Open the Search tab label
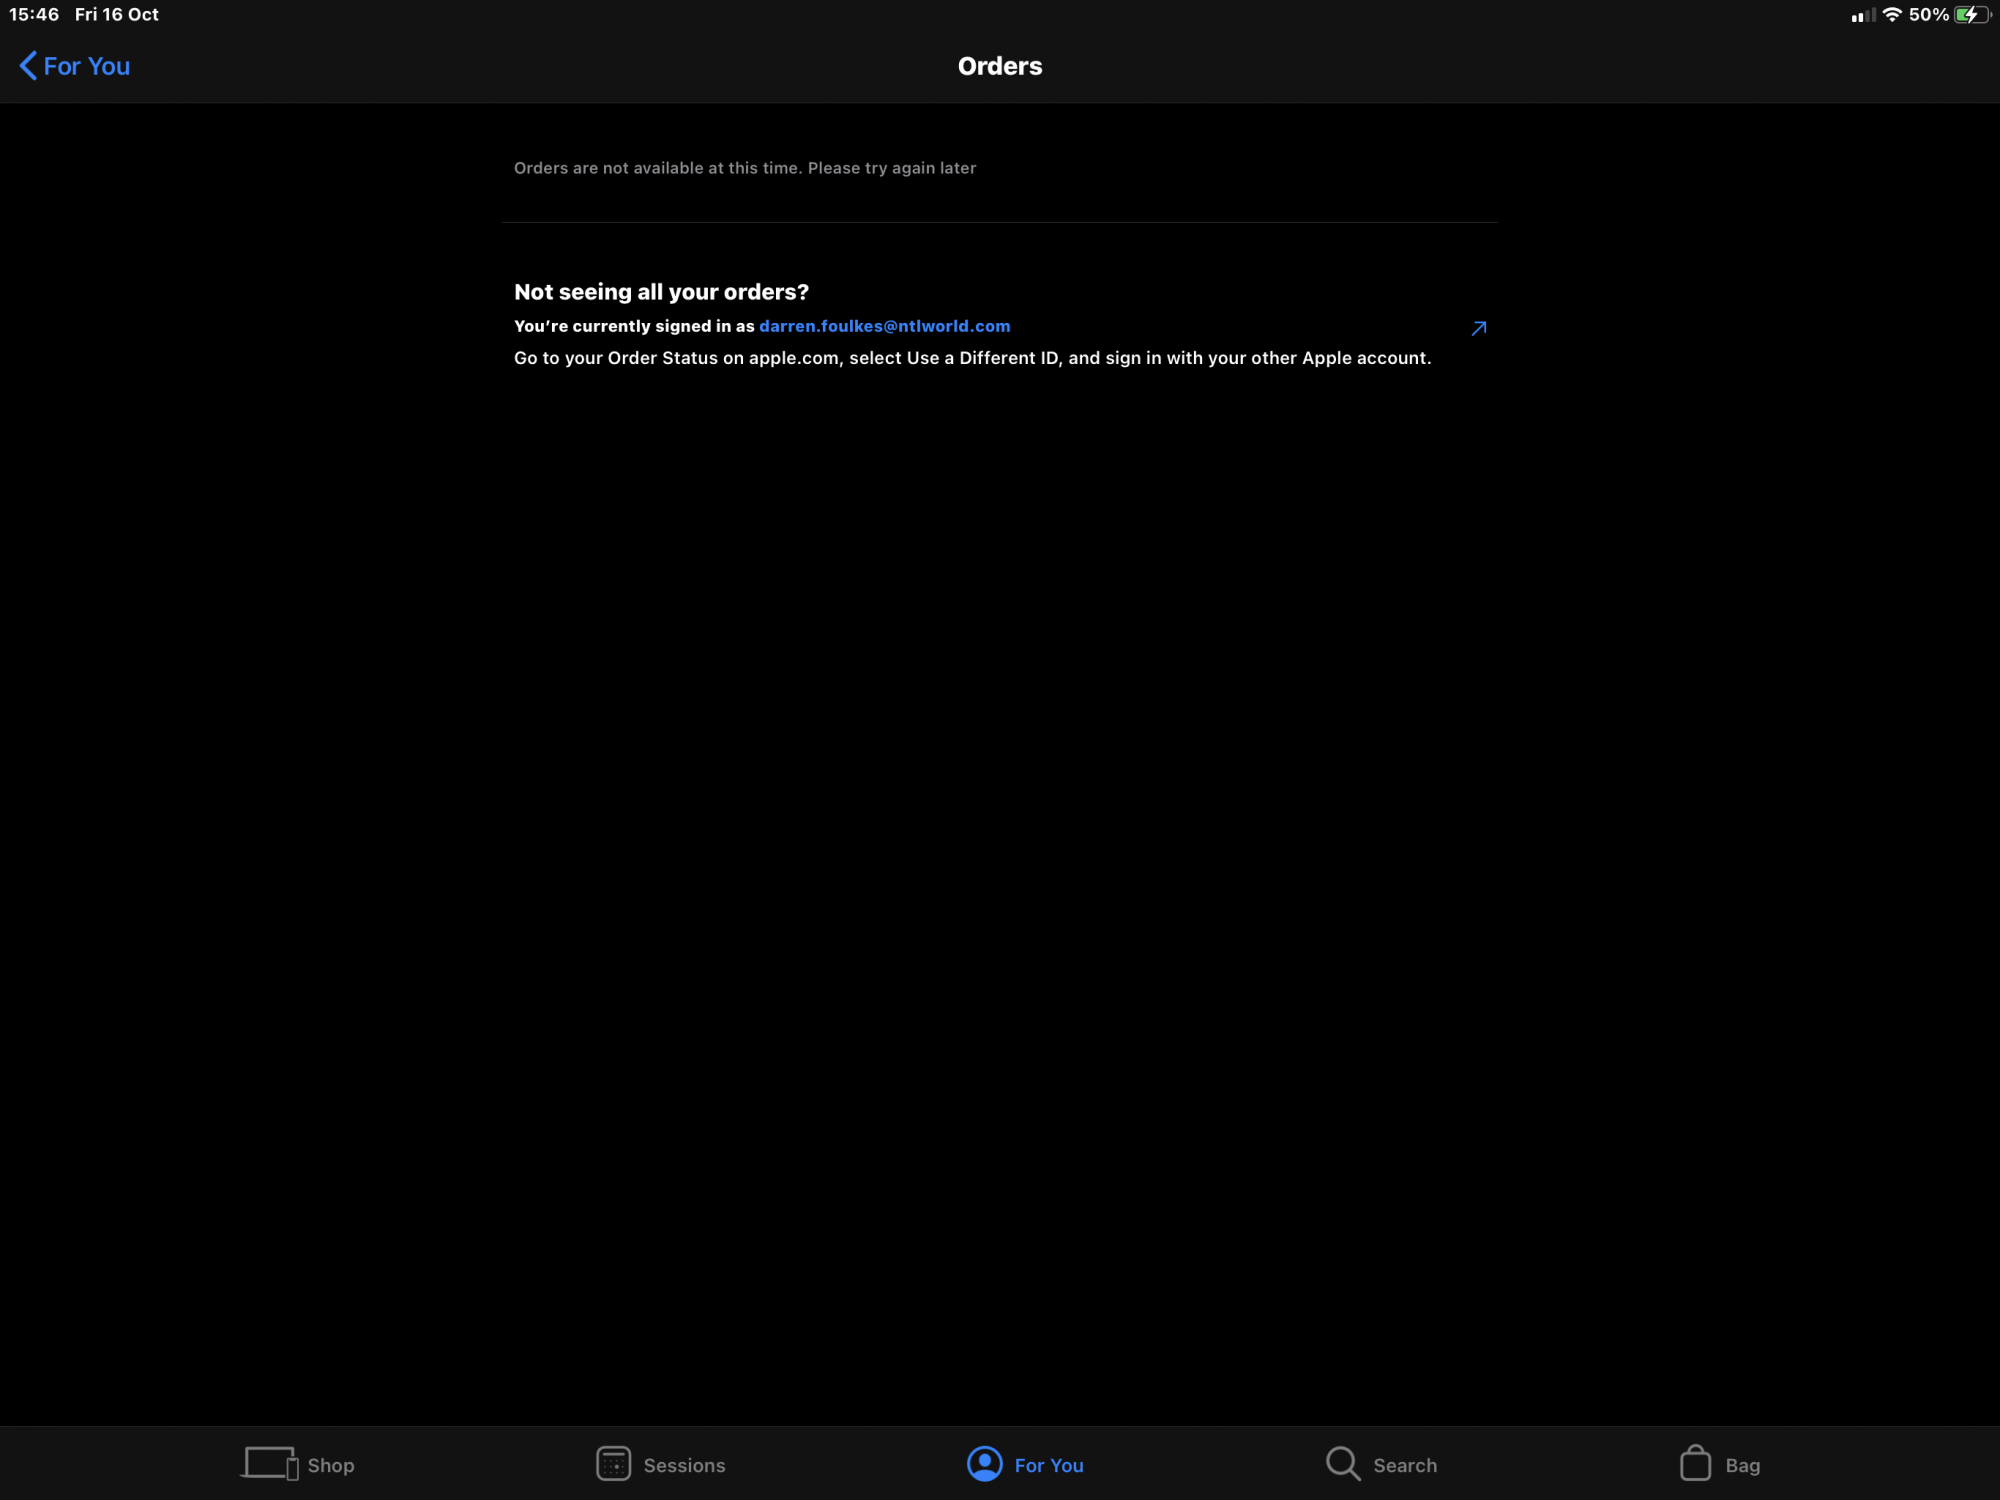Image resolution: width=2000 pixels, height=1500 pixels. 1404,1465
